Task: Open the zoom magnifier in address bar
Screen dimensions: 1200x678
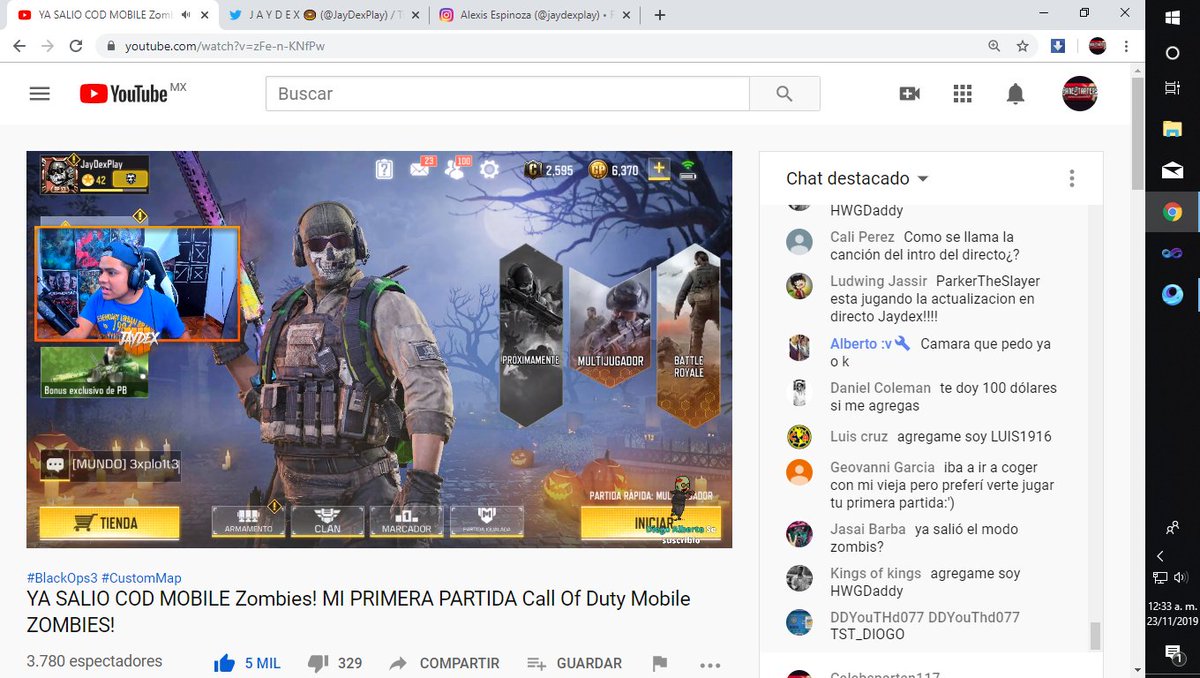Action: point(994,46)
